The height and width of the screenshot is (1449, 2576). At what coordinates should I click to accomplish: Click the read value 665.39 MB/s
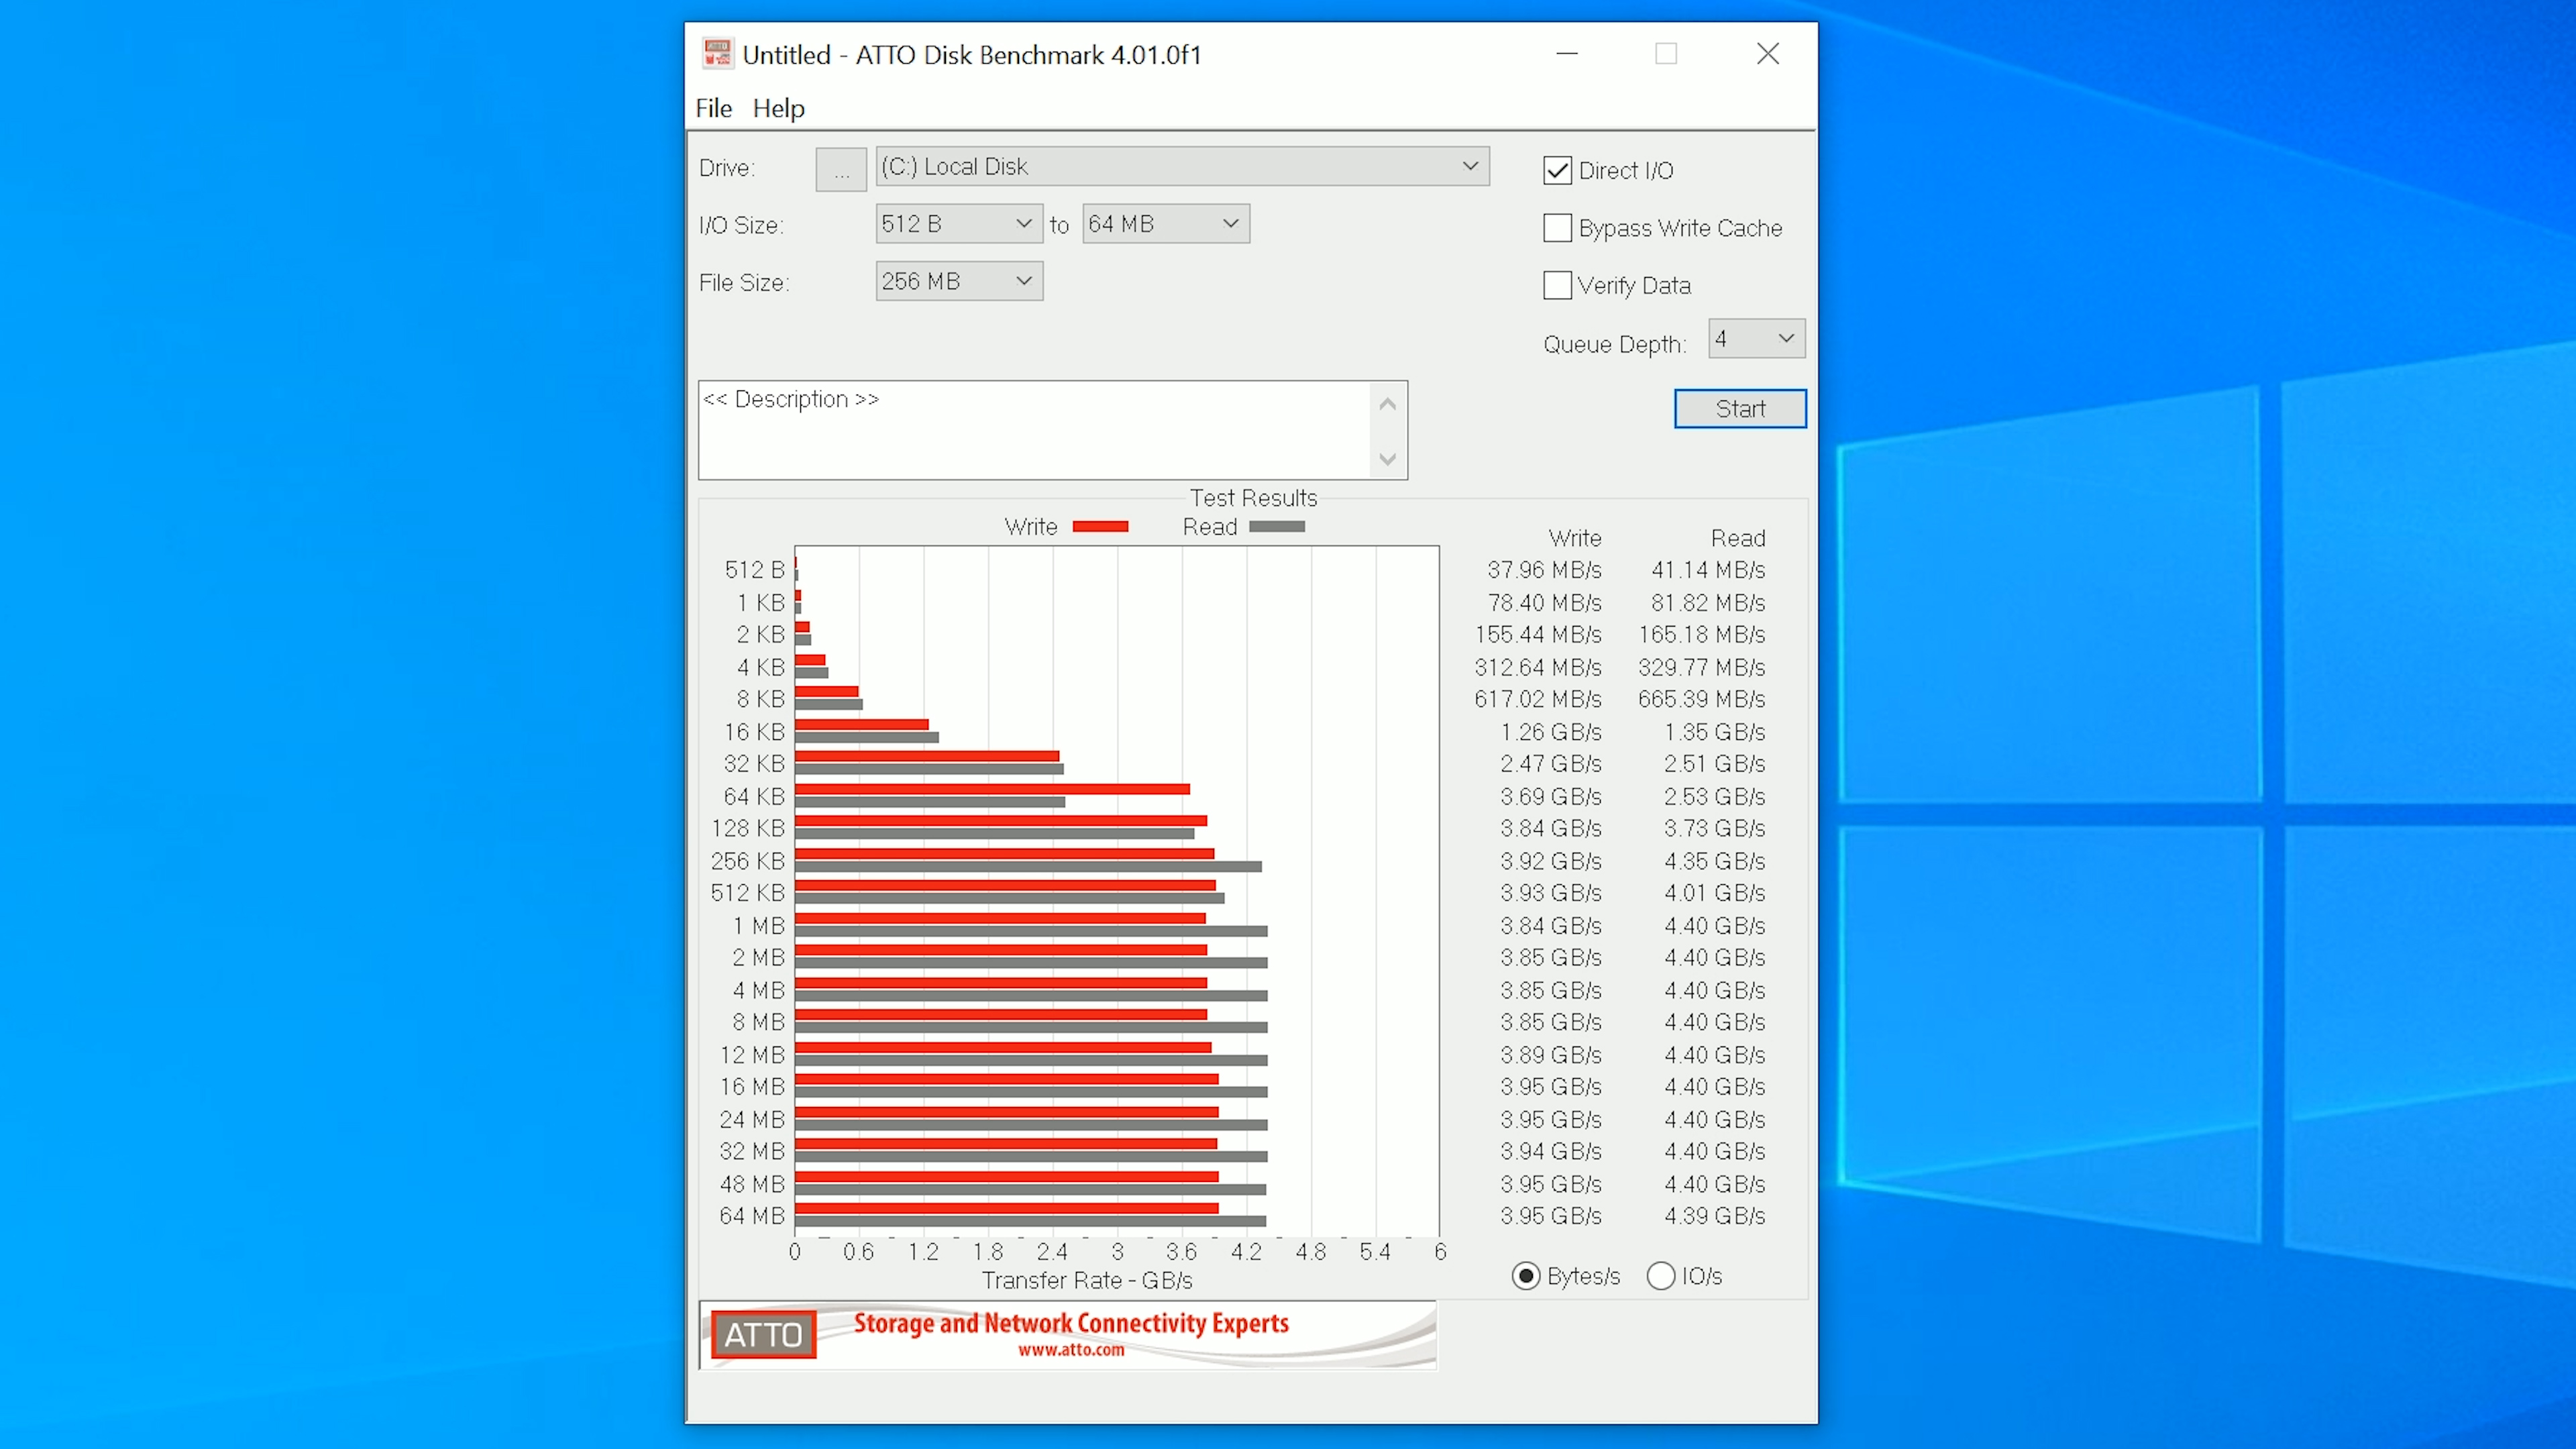(1701, 699)
